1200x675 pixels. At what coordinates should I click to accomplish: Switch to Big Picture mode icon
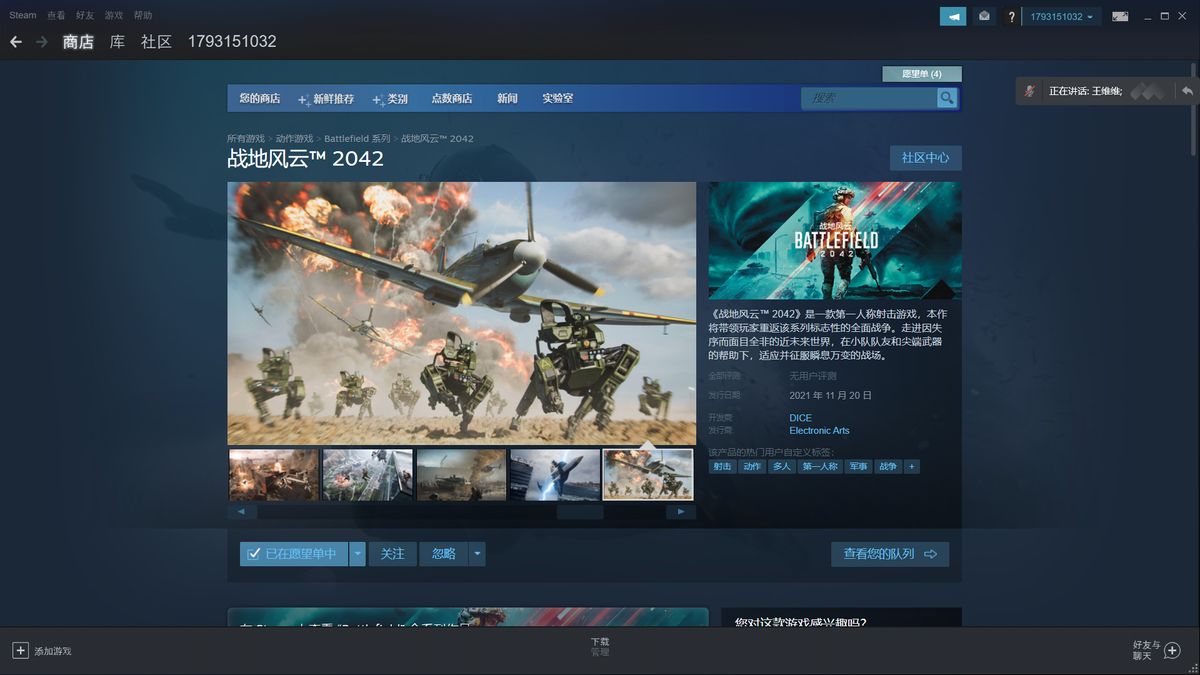coord(1120,16)
